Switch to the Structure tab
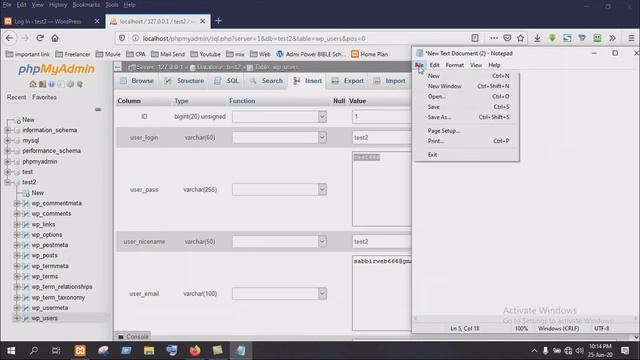Screen dimensions: 640x360 184,81
